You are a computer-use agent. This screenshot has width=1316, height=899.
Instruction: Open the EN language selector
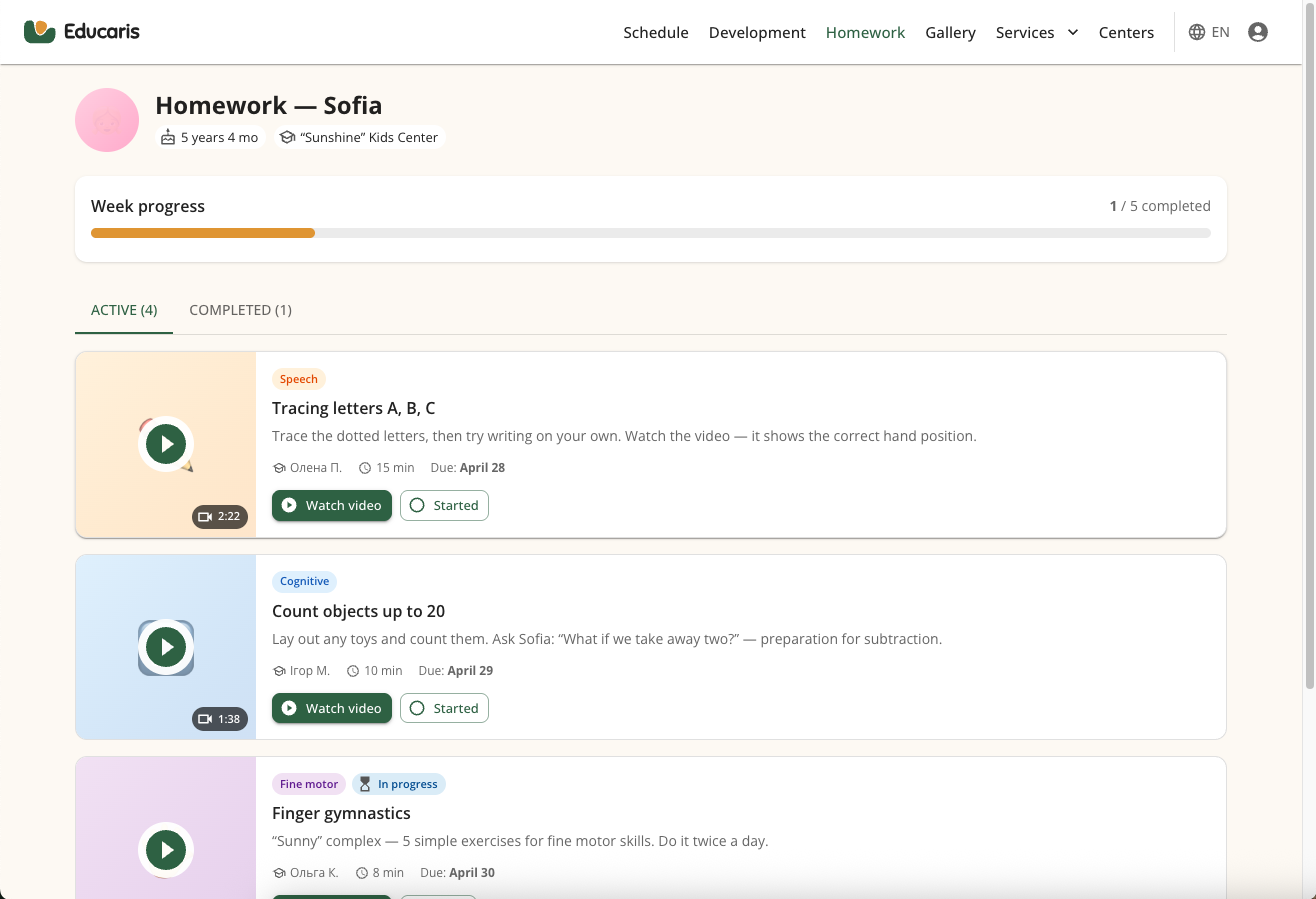(x=1220, y=32)
